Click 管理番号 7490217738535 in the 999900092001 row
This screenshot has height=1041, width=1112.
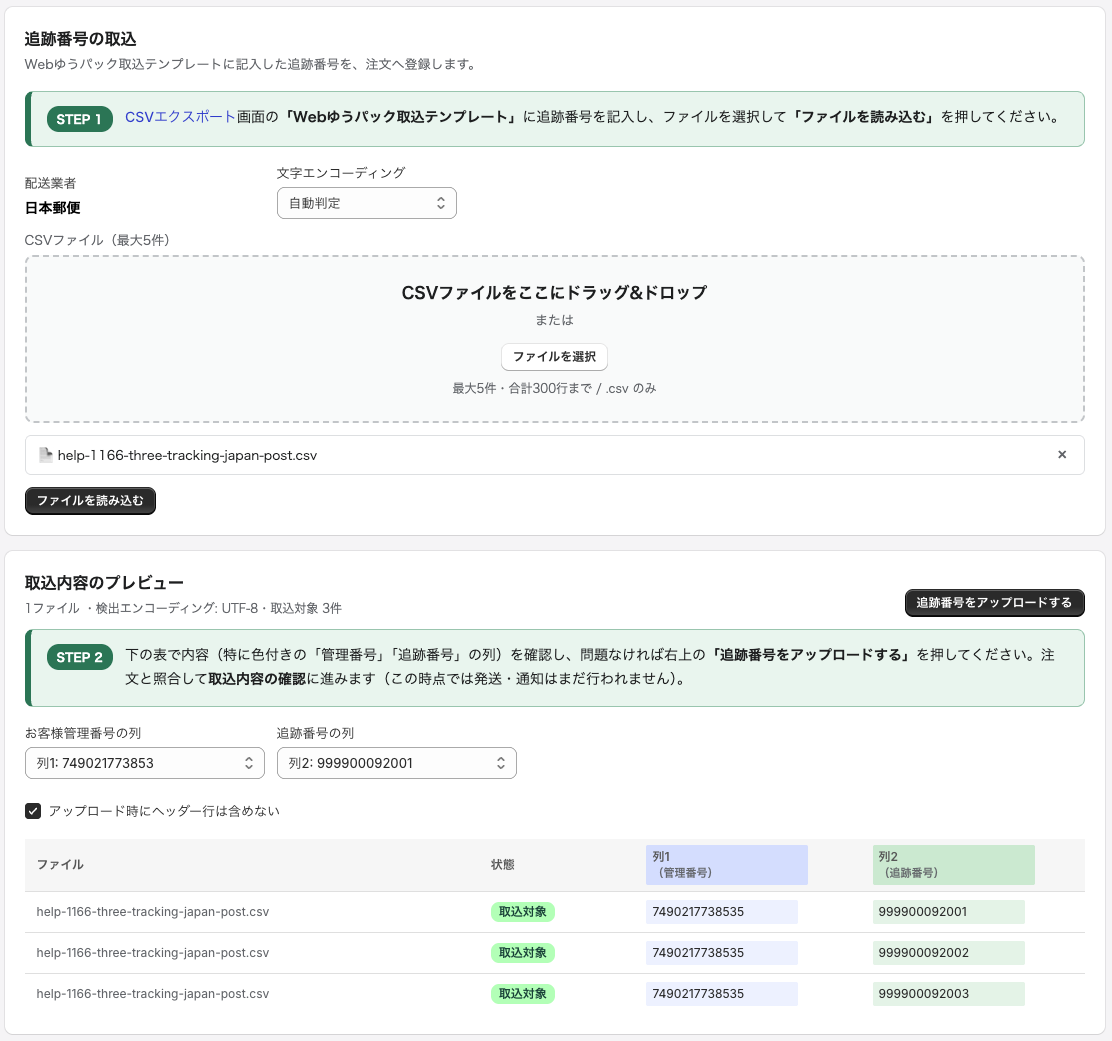pos(721,912)
